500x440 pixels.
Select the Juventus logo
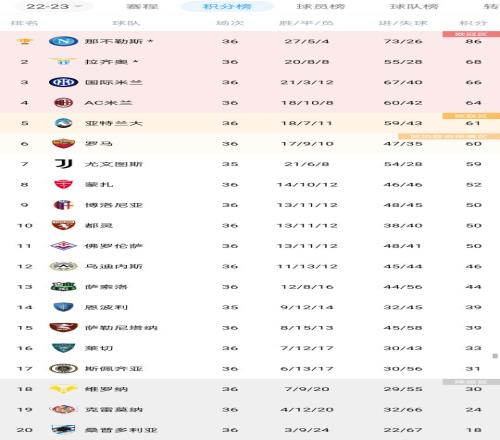[63, 164]
